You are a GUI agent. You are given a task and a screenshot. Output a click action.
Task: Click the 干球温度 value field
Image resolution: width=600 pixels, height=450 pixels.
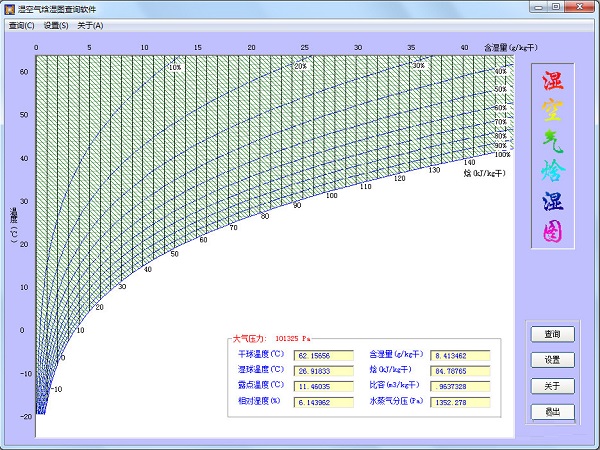click(324, 355)
